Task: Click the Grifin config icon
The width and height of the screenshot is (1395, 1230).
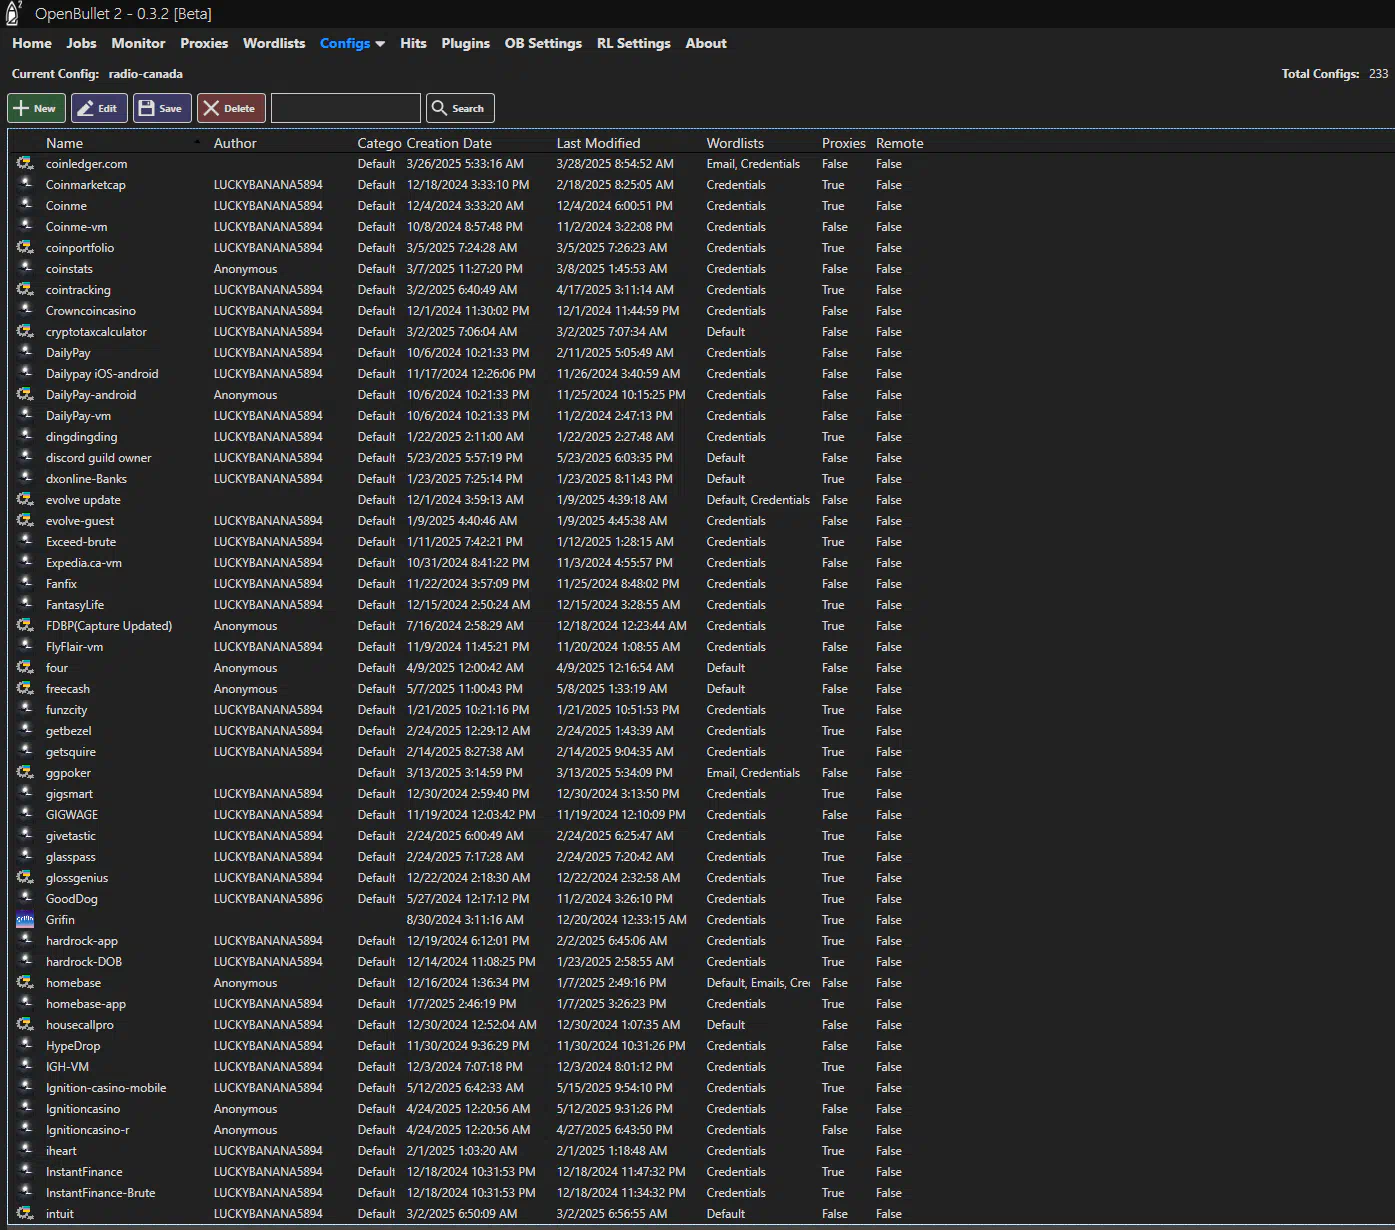Action: [25, 919]
